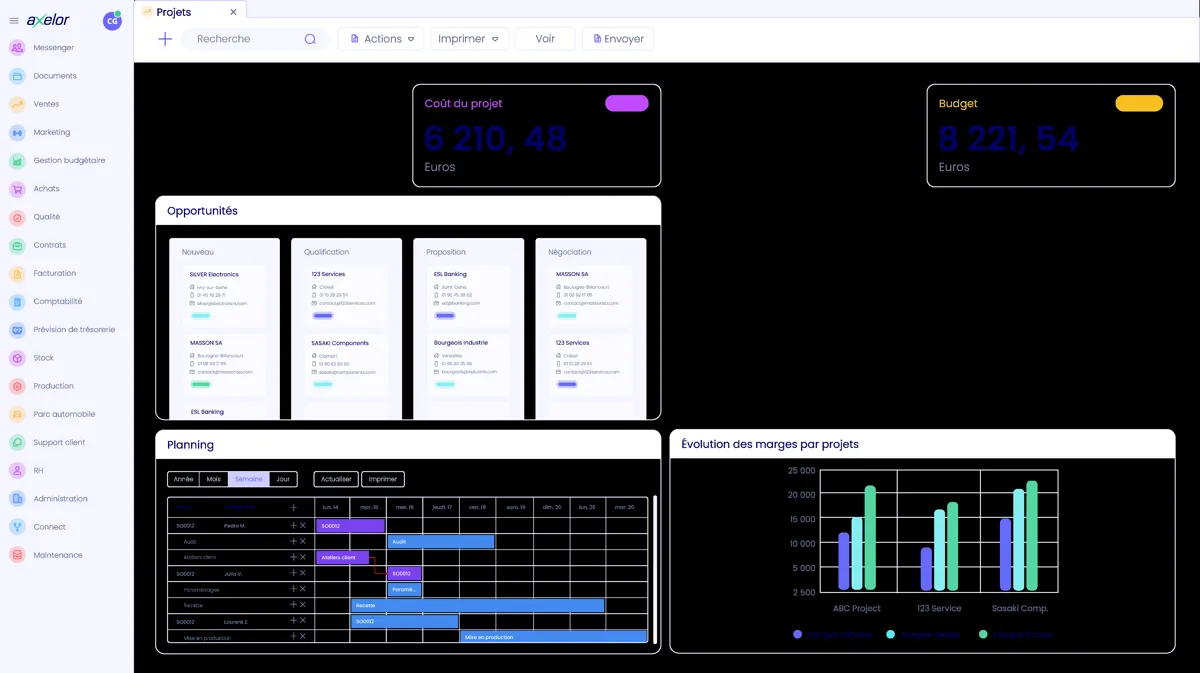1200x673 pixels.
Task: Open the Support client headset icon
Action: (x=17, y=442)
